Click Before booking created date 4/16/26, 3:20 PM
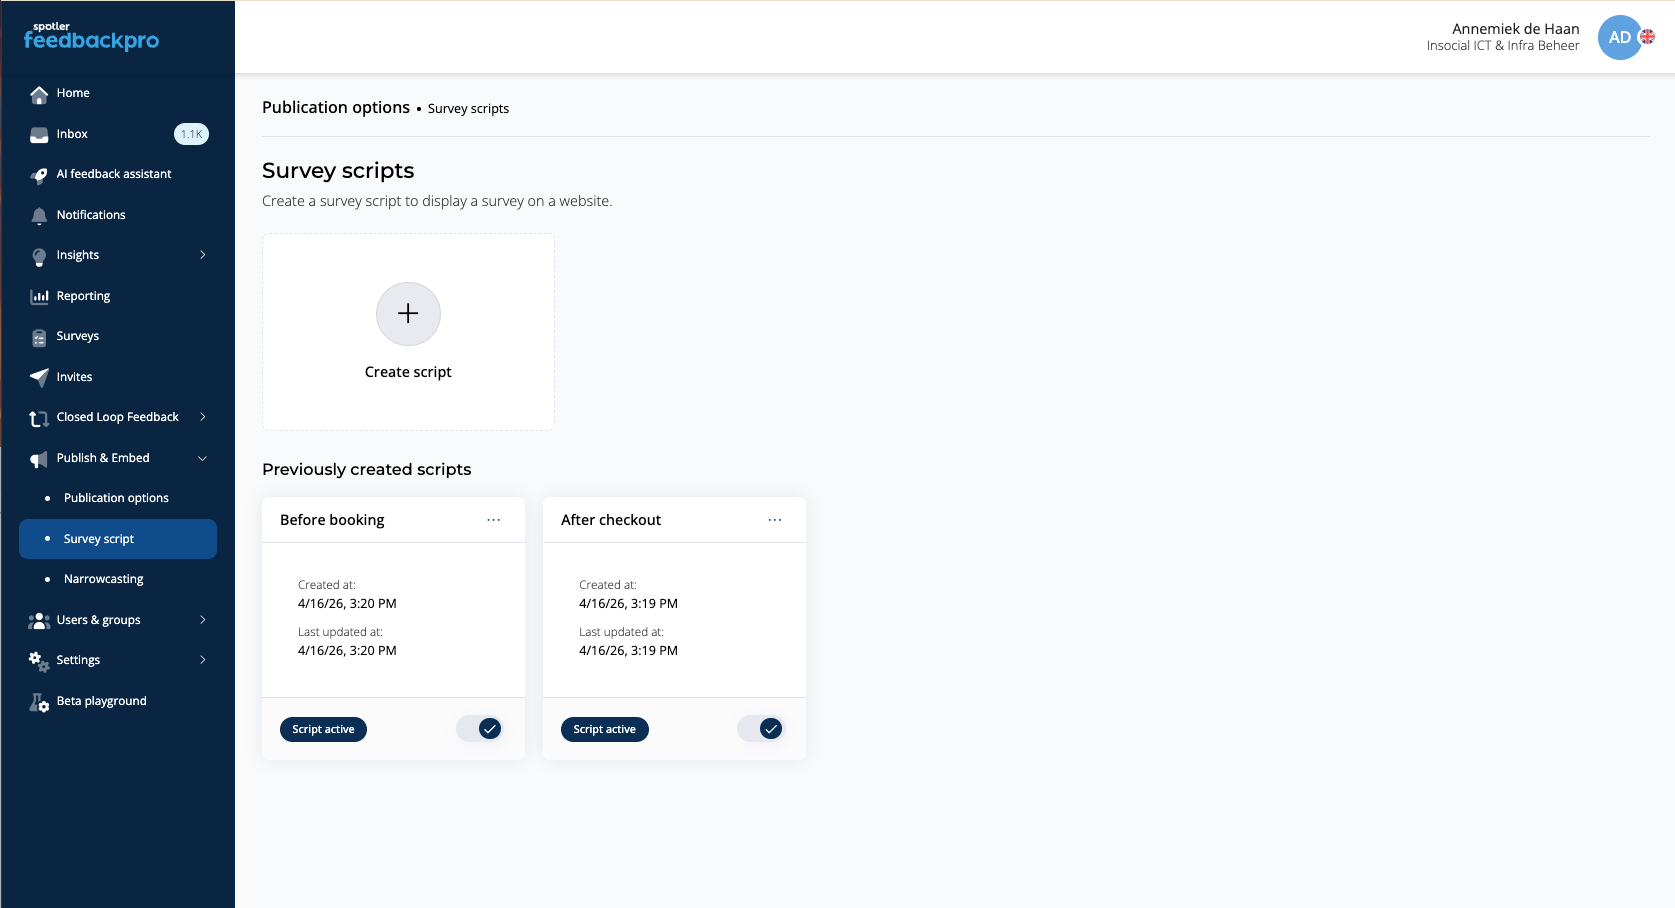This screenshot has height=908, width=1675. [347, 603]
